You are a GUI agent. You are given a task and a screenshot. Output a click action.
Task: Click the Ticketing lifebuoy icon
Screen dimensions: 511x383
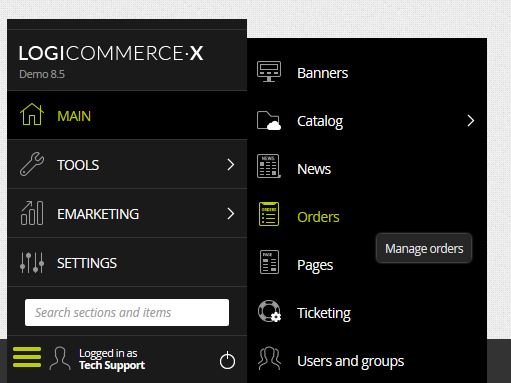click(269, 311)
